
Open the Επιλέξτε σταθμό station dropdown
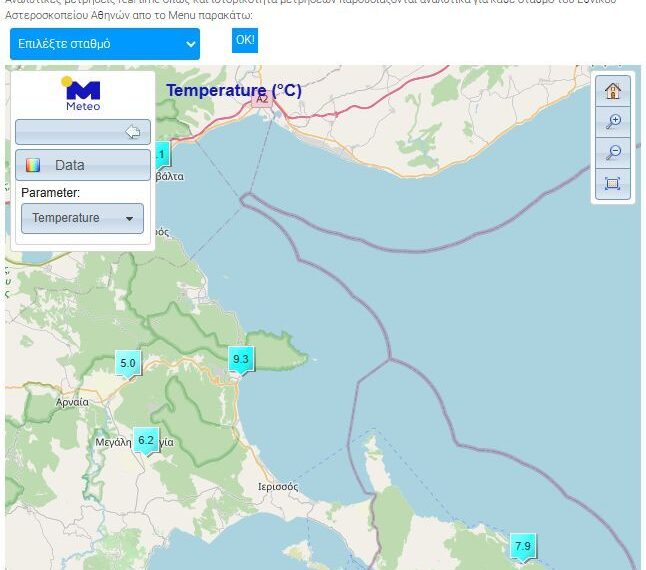coord(105,44)
